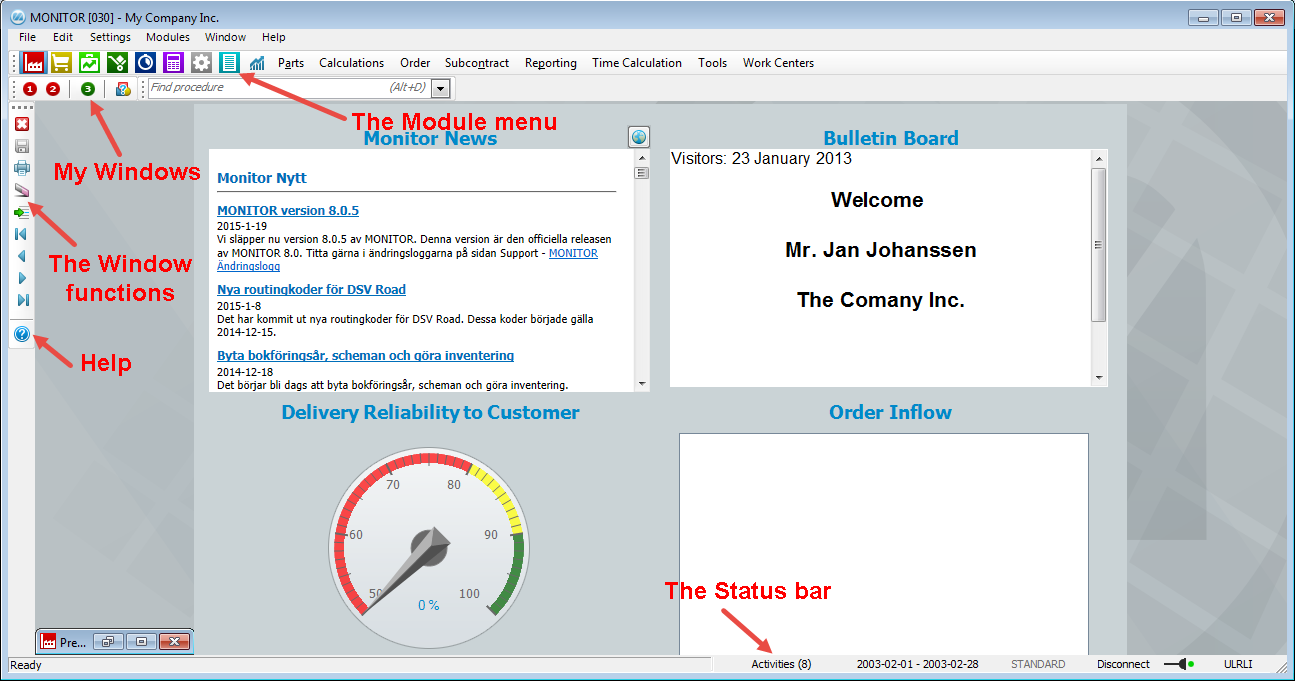The image size is (1295, 681).
Task: Open Byta bokföringsår news link
Action: tap(366, 356)
